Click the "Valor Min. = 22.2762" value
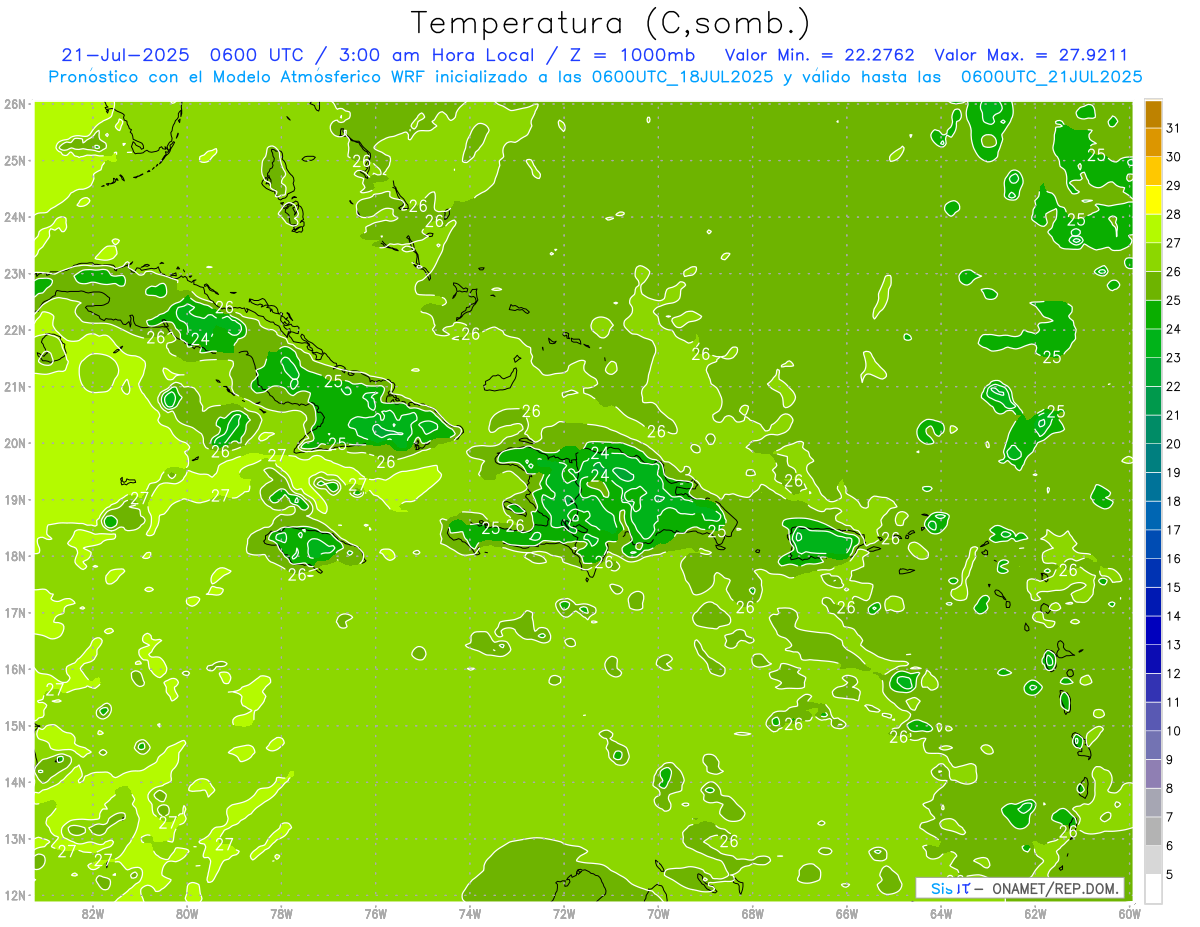This screenshot has height=927, width=1200. [820, 55]
